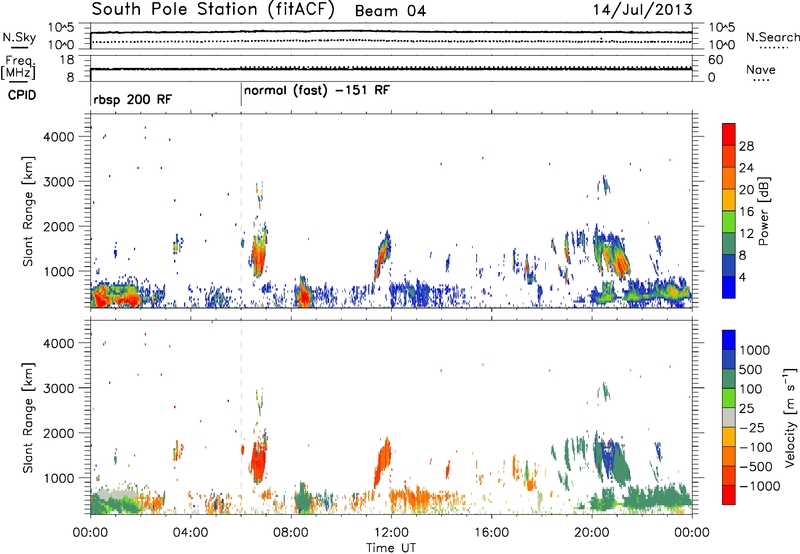Click the '16' tick on Power colorbar

[x=746, y=212]
